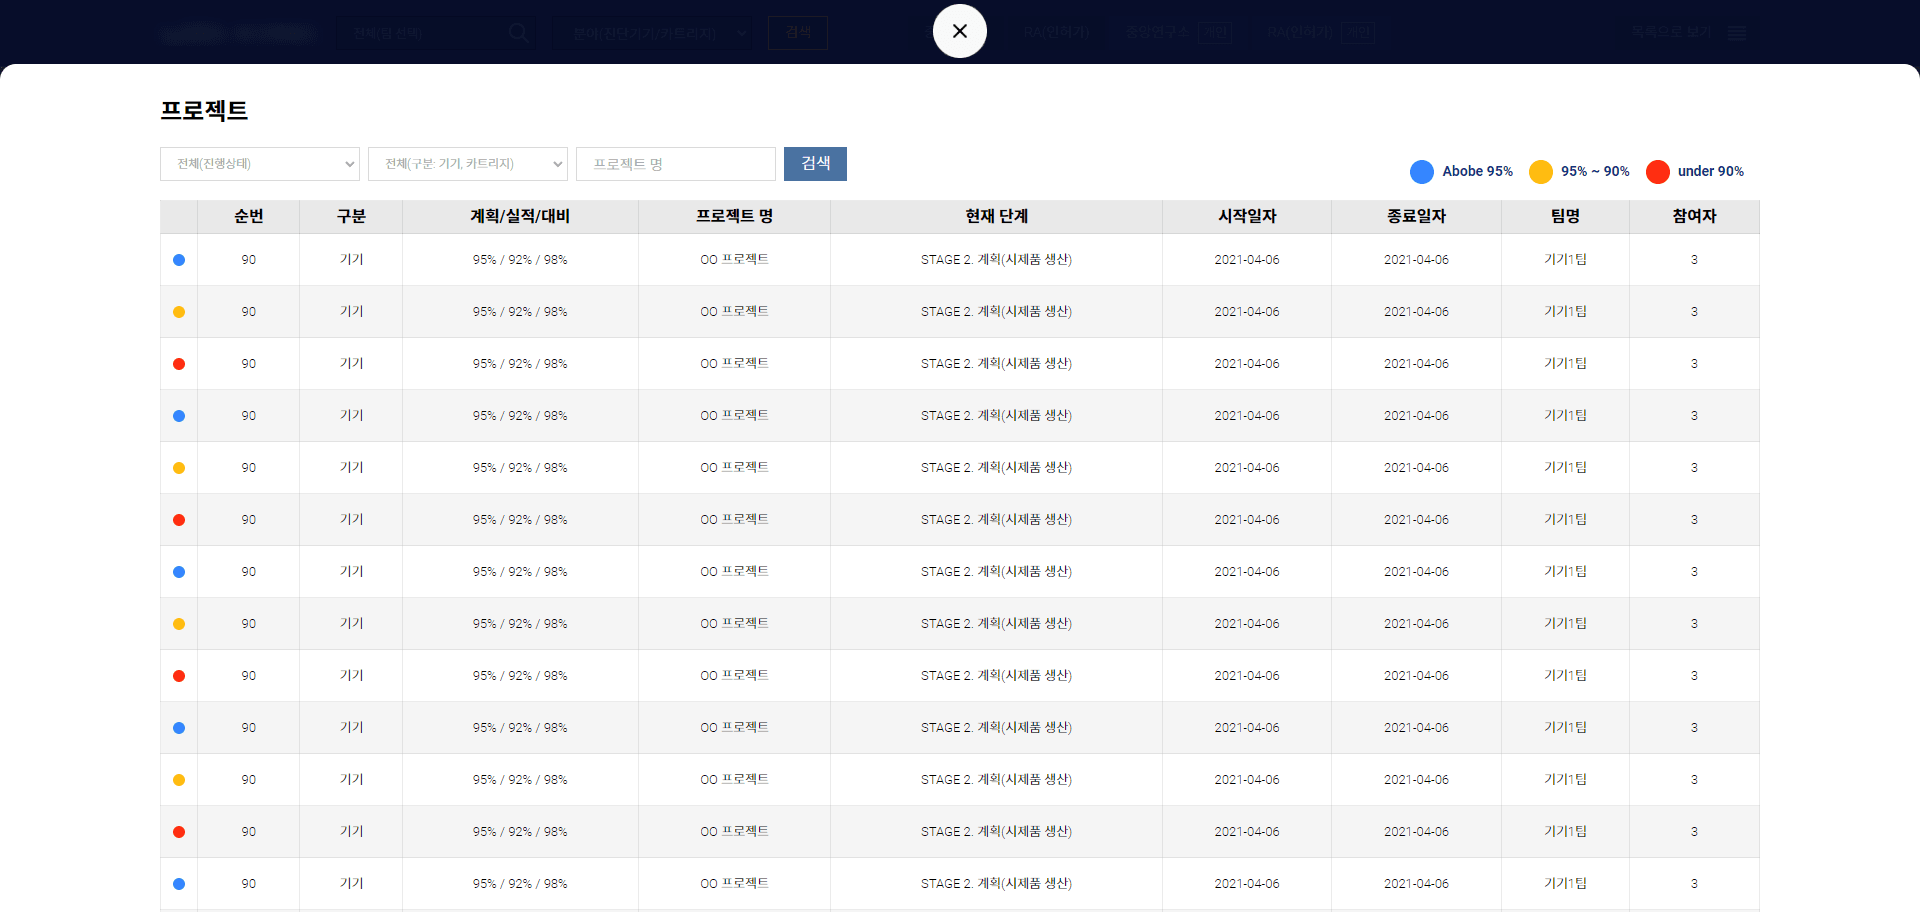
Task: Expand the 전체(구분: 기기, 카트리지) category dropdown
Action: click(x=467, y=164)
